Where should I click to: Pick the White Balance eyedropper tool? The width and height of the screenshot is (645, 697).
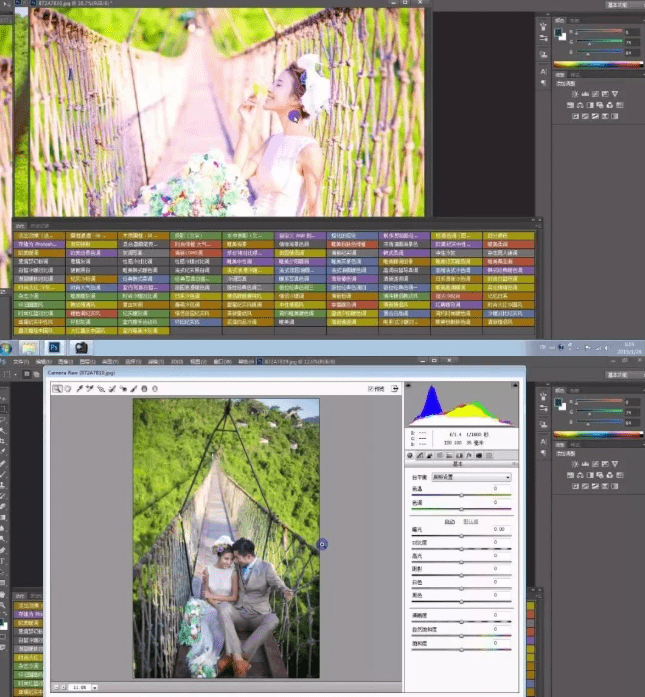(78, 388)
